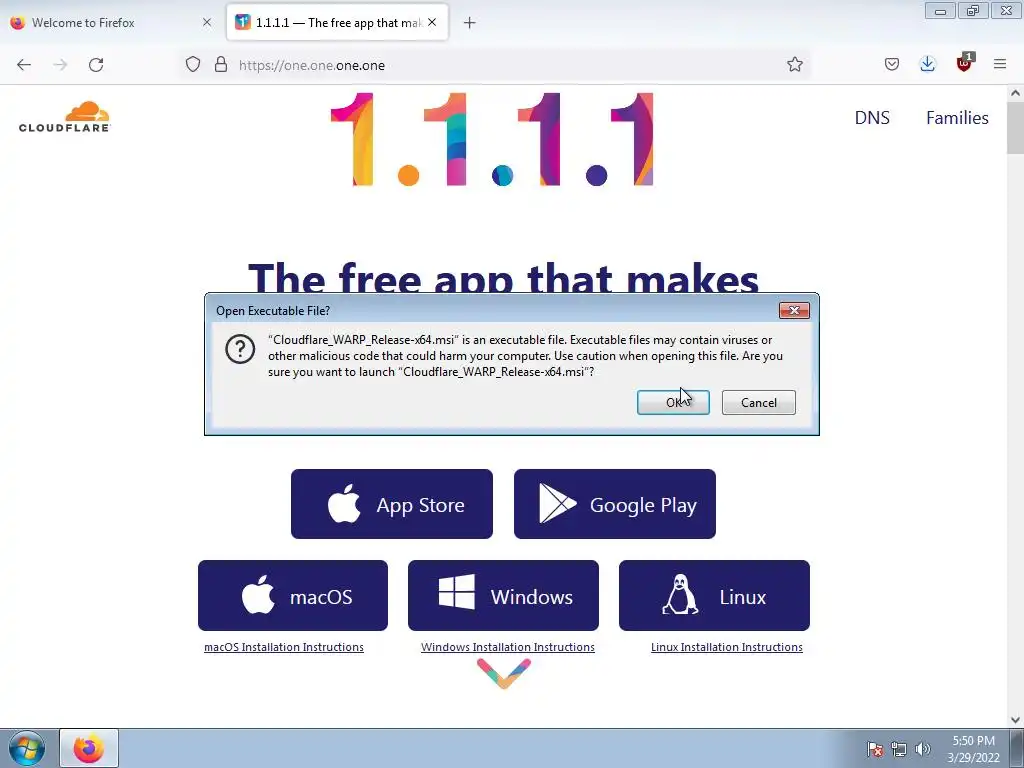Confirm launch with OK button
The image size is (1024, 768).
[x=673, y=402]
